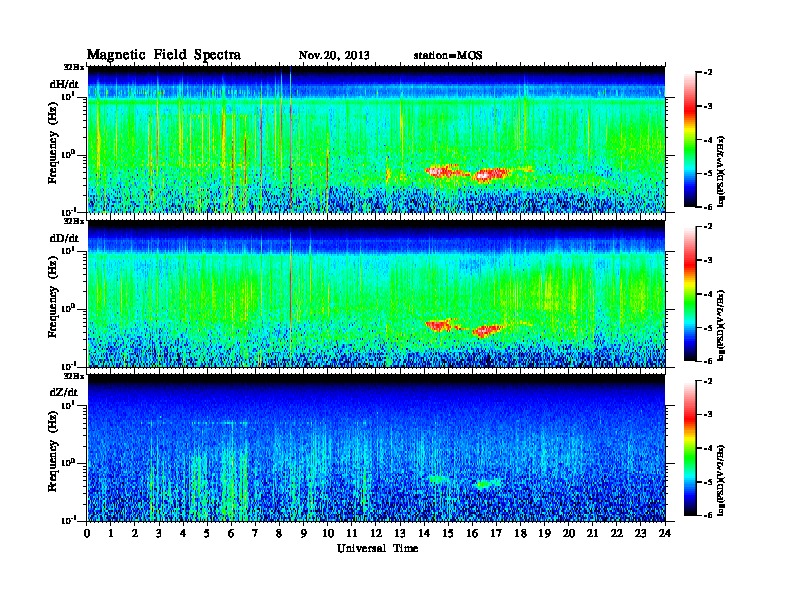Click the "Universal Time" axis title

(x=377, y=548)
